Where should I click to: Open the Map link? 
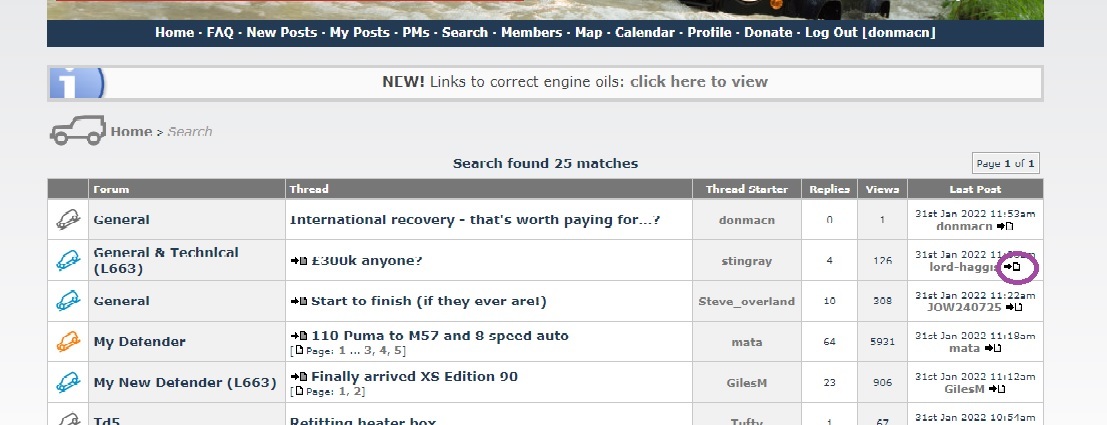tap(589, 32)
